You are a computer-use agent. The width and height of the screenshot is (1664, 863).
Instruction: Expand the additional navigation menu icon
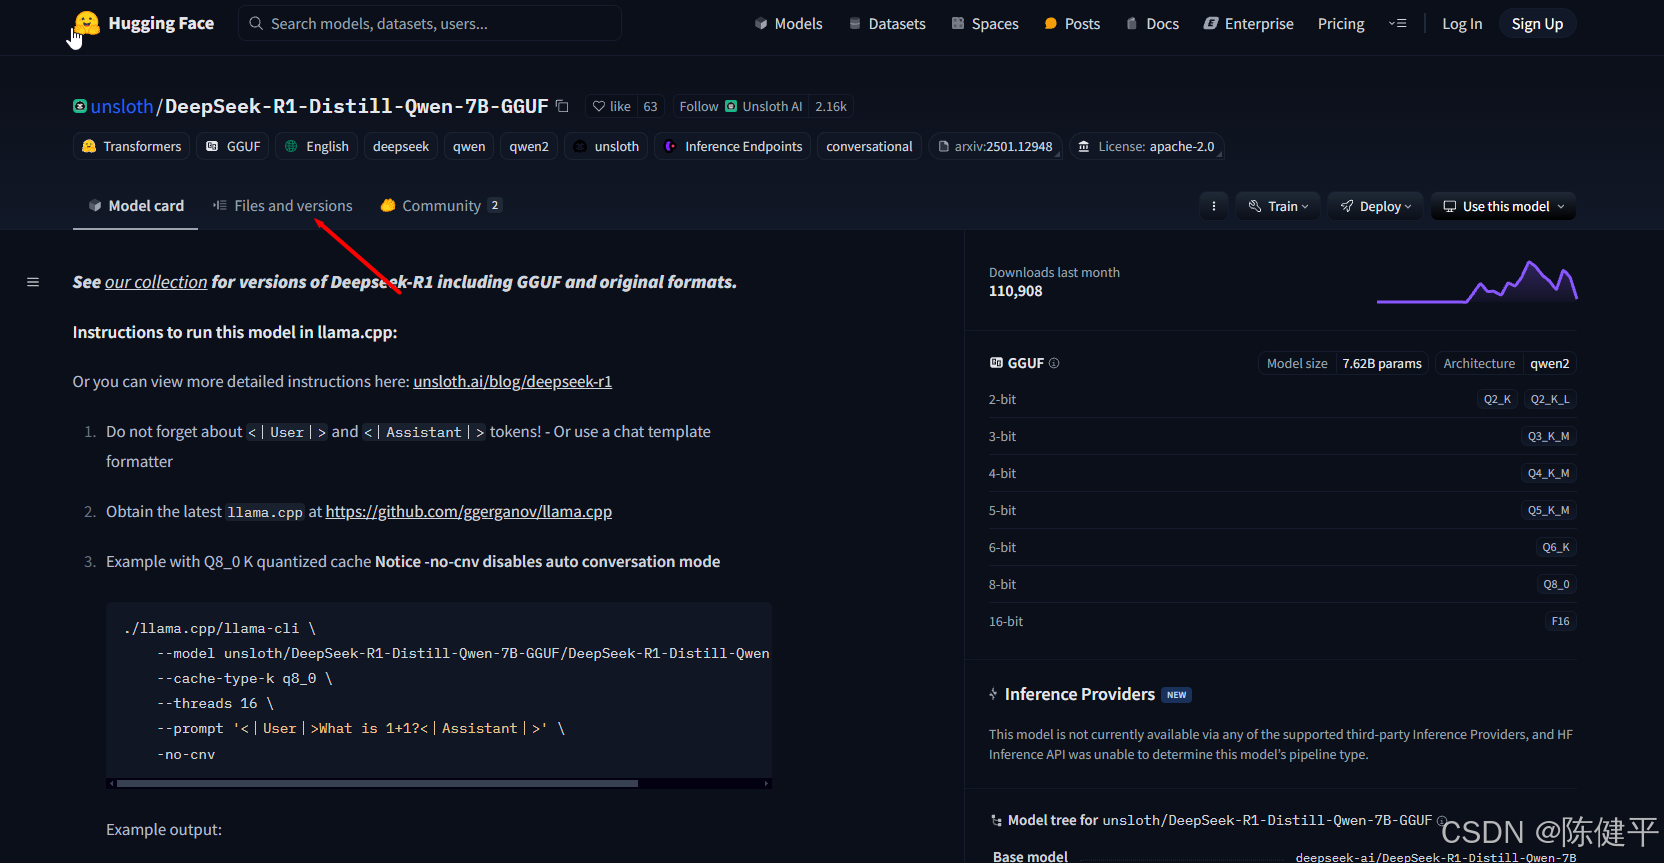tap(1397, 23)
